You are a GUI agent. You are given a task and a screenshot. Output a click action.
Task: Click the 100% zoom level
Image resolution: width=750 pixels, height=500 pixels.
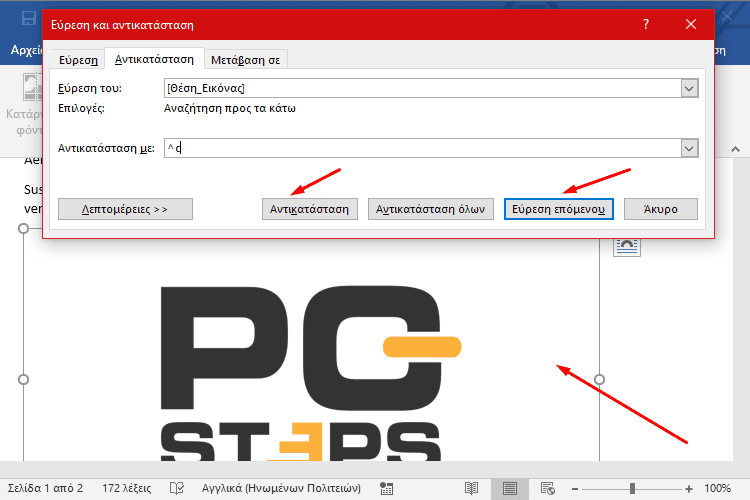click(717, 489)
